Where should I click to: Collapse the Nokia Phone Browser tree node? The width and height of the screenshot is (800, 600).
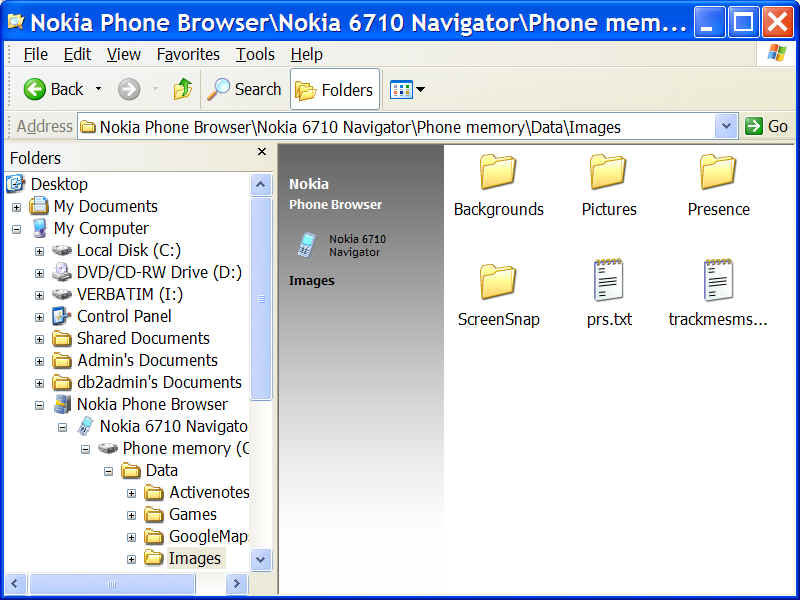tap(39, 405)
